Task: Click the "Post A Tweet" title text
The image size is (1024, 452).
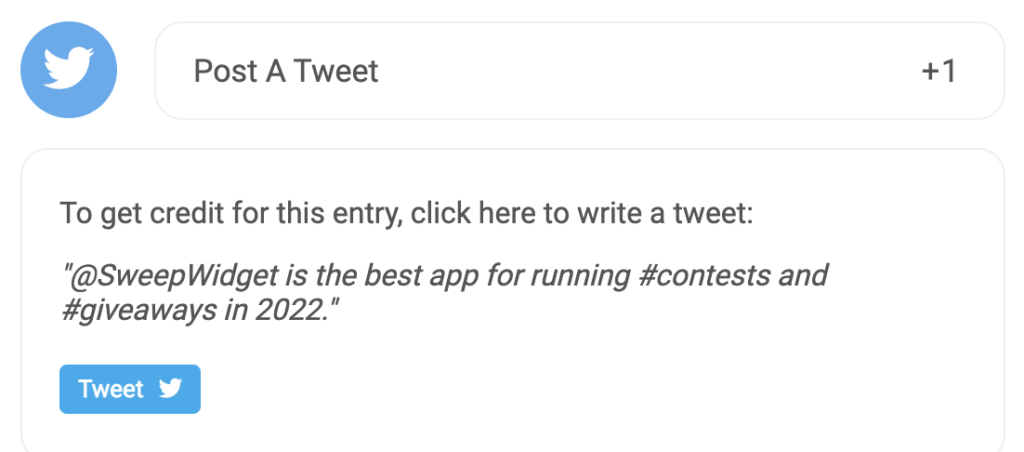Action: pos(286,71)
